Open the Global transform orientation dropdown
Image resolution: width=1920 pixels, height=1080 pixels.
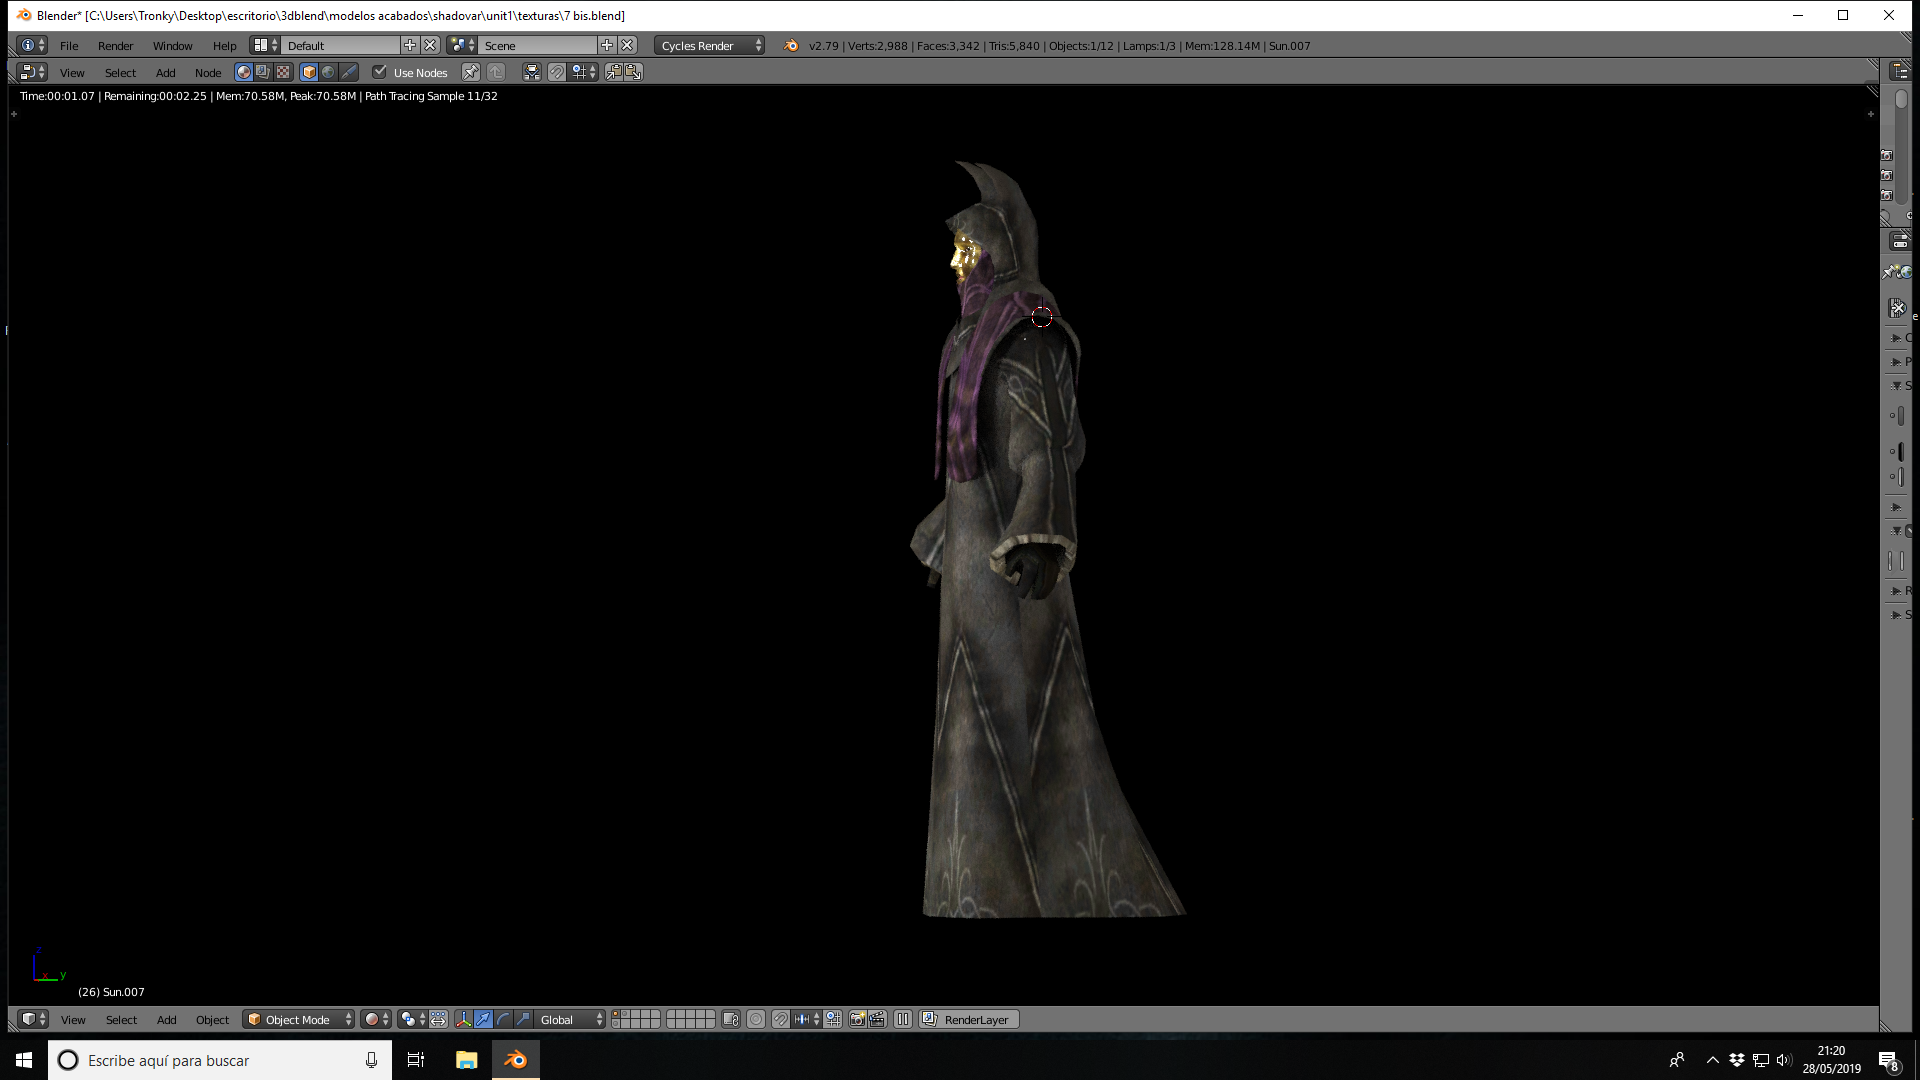pyautogui.click(x=571, y=1020)
